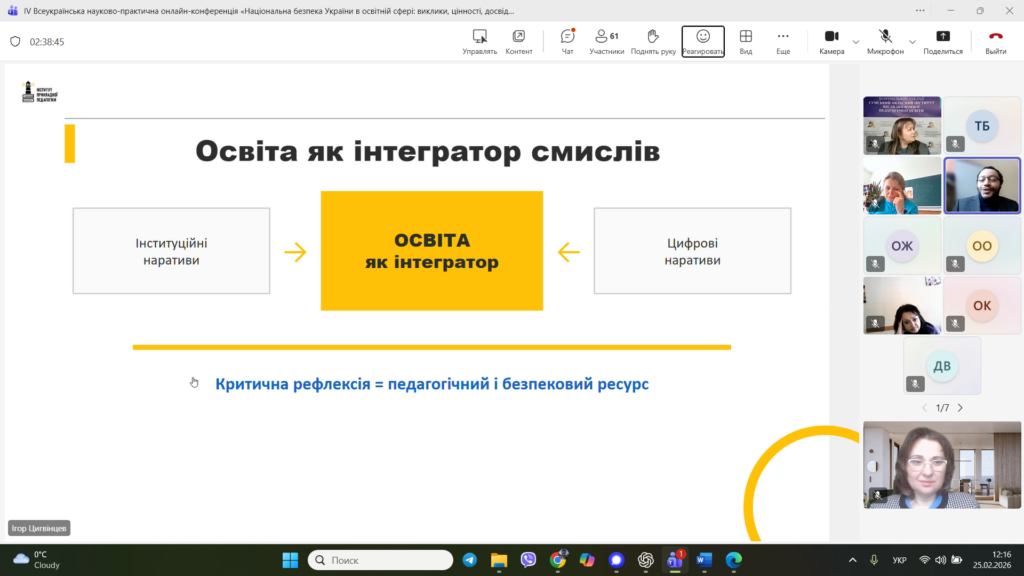Click the Управлять control icon
The height and width of the screenshot is (576, 1024).
480,37
